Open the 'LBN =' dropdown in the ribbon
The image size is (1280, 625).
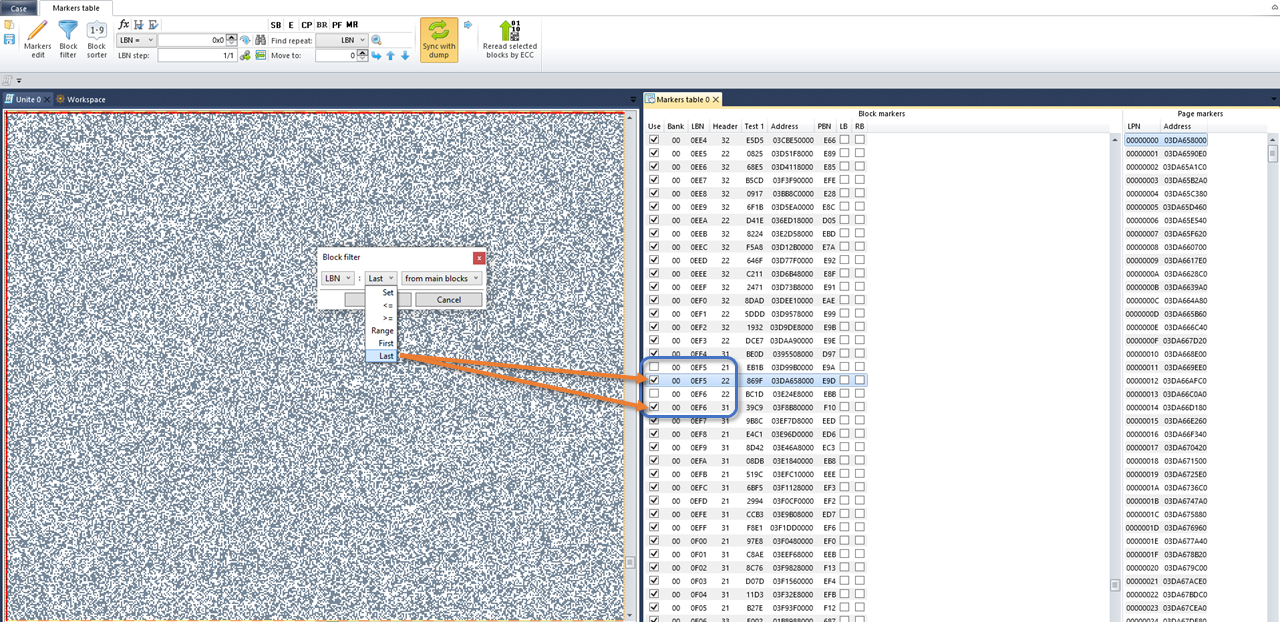(136, 40)
